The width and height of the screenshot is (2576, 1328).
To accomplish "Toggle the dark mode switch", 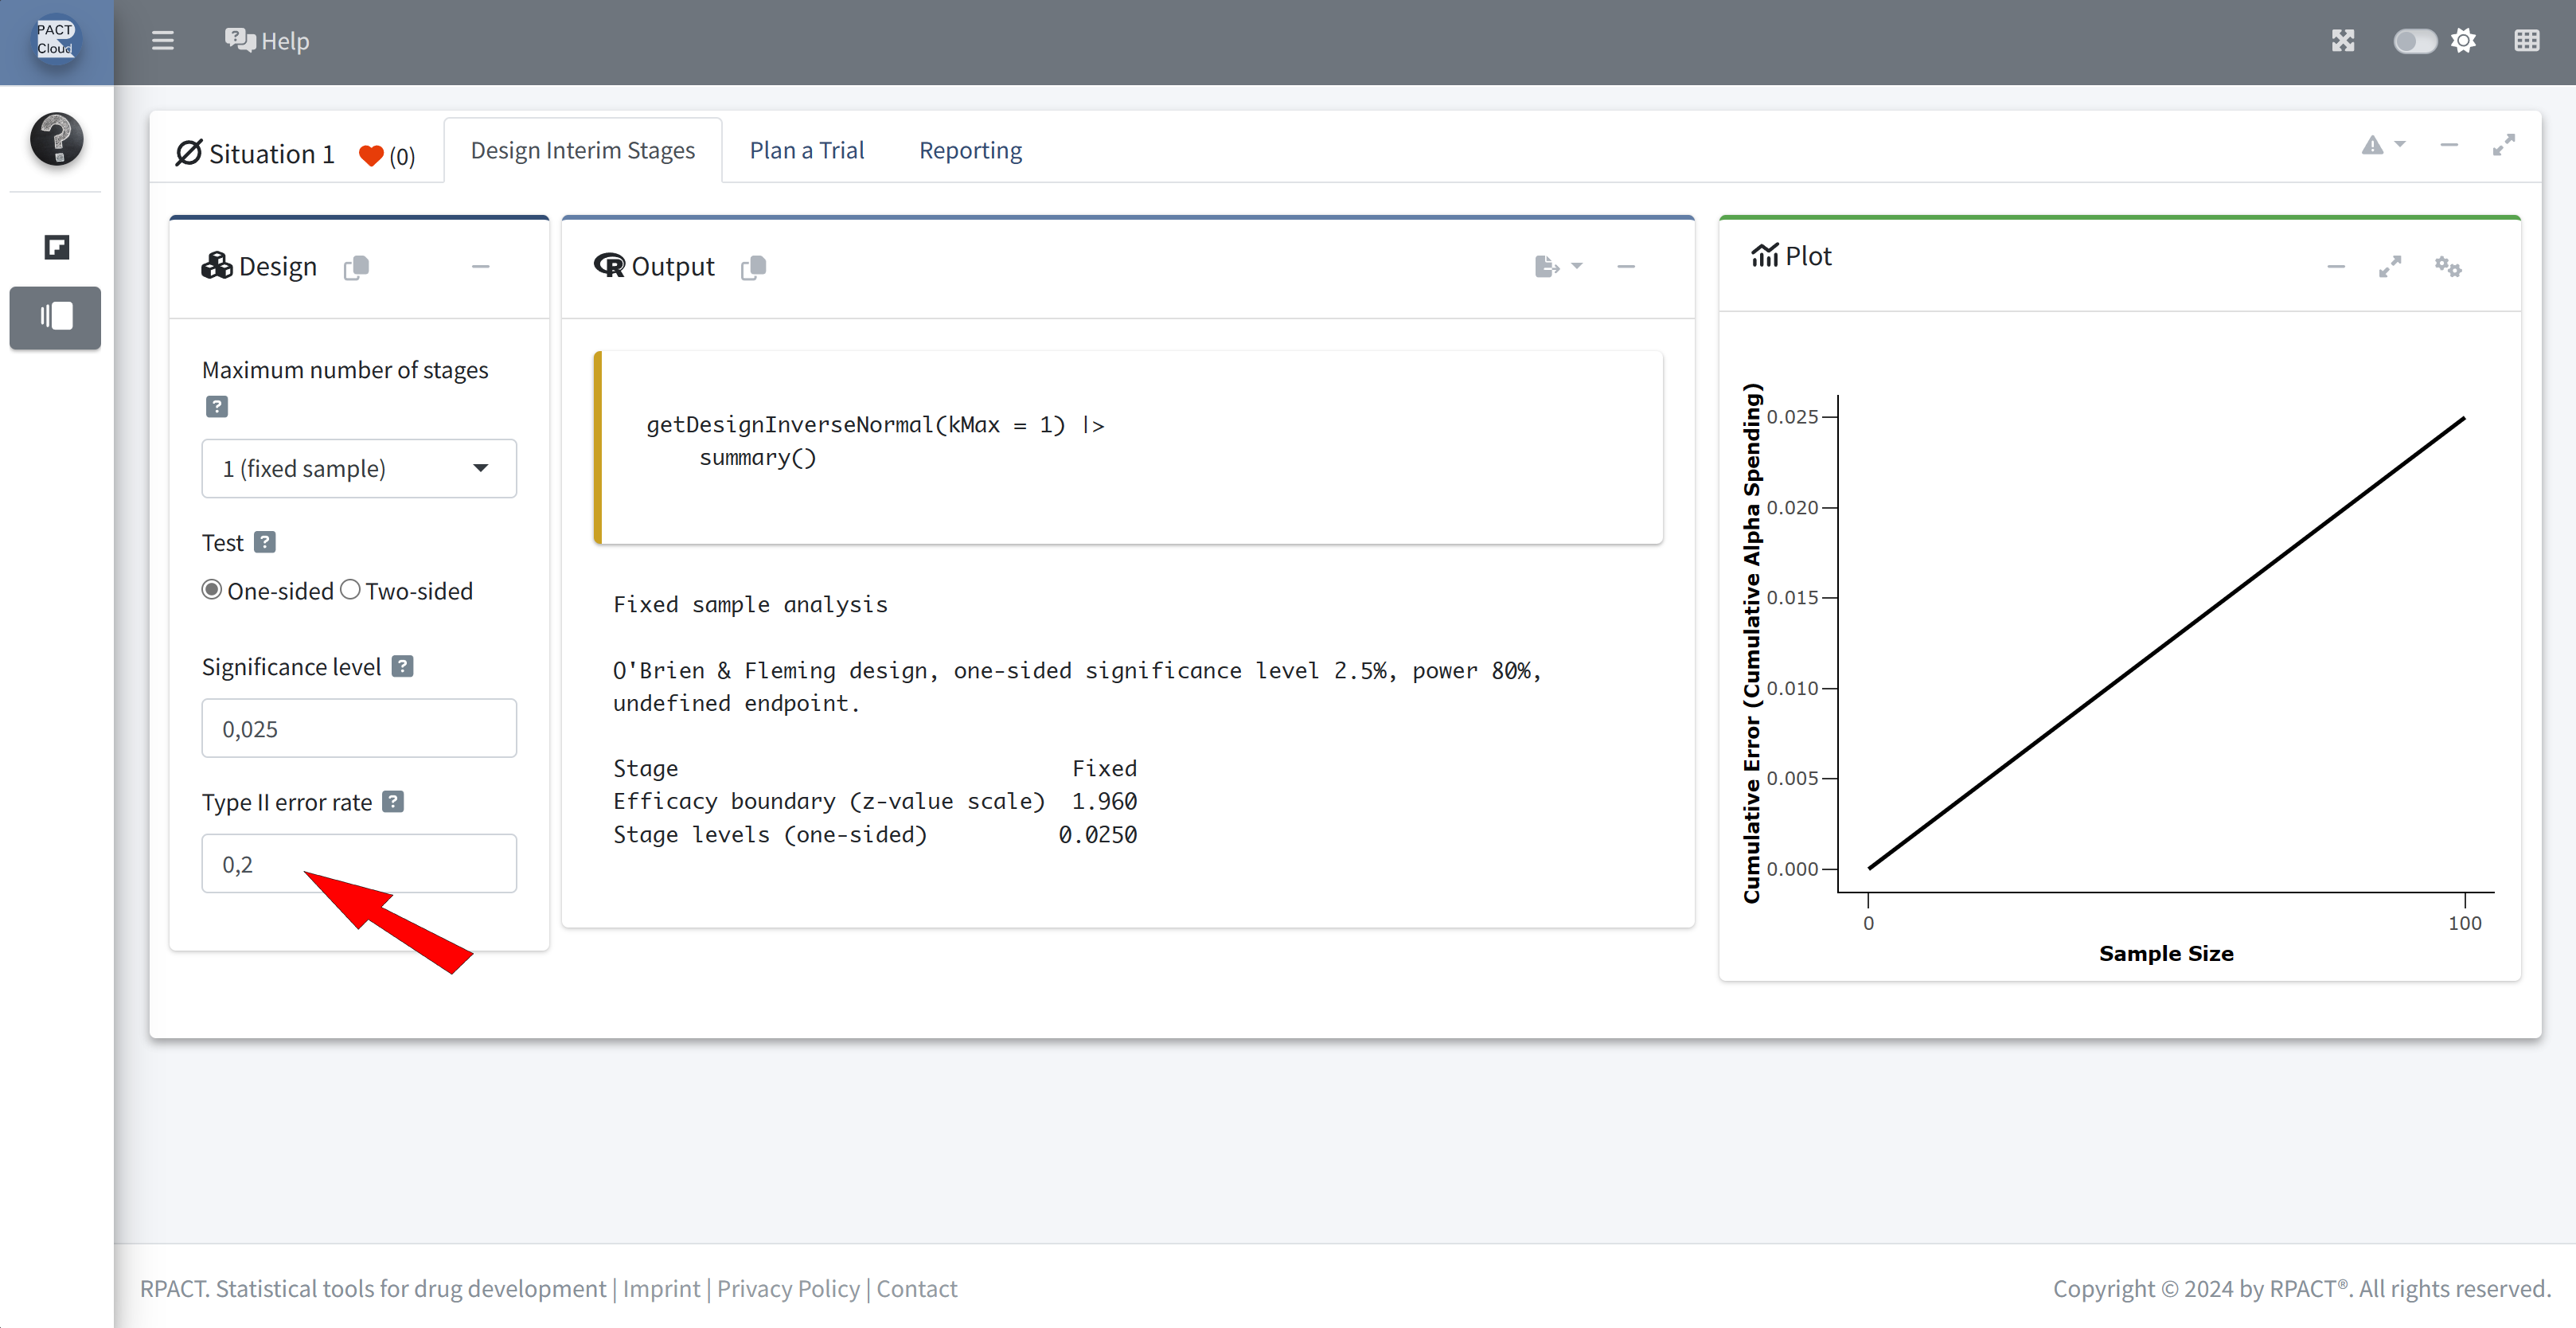I will point(2414,41).
